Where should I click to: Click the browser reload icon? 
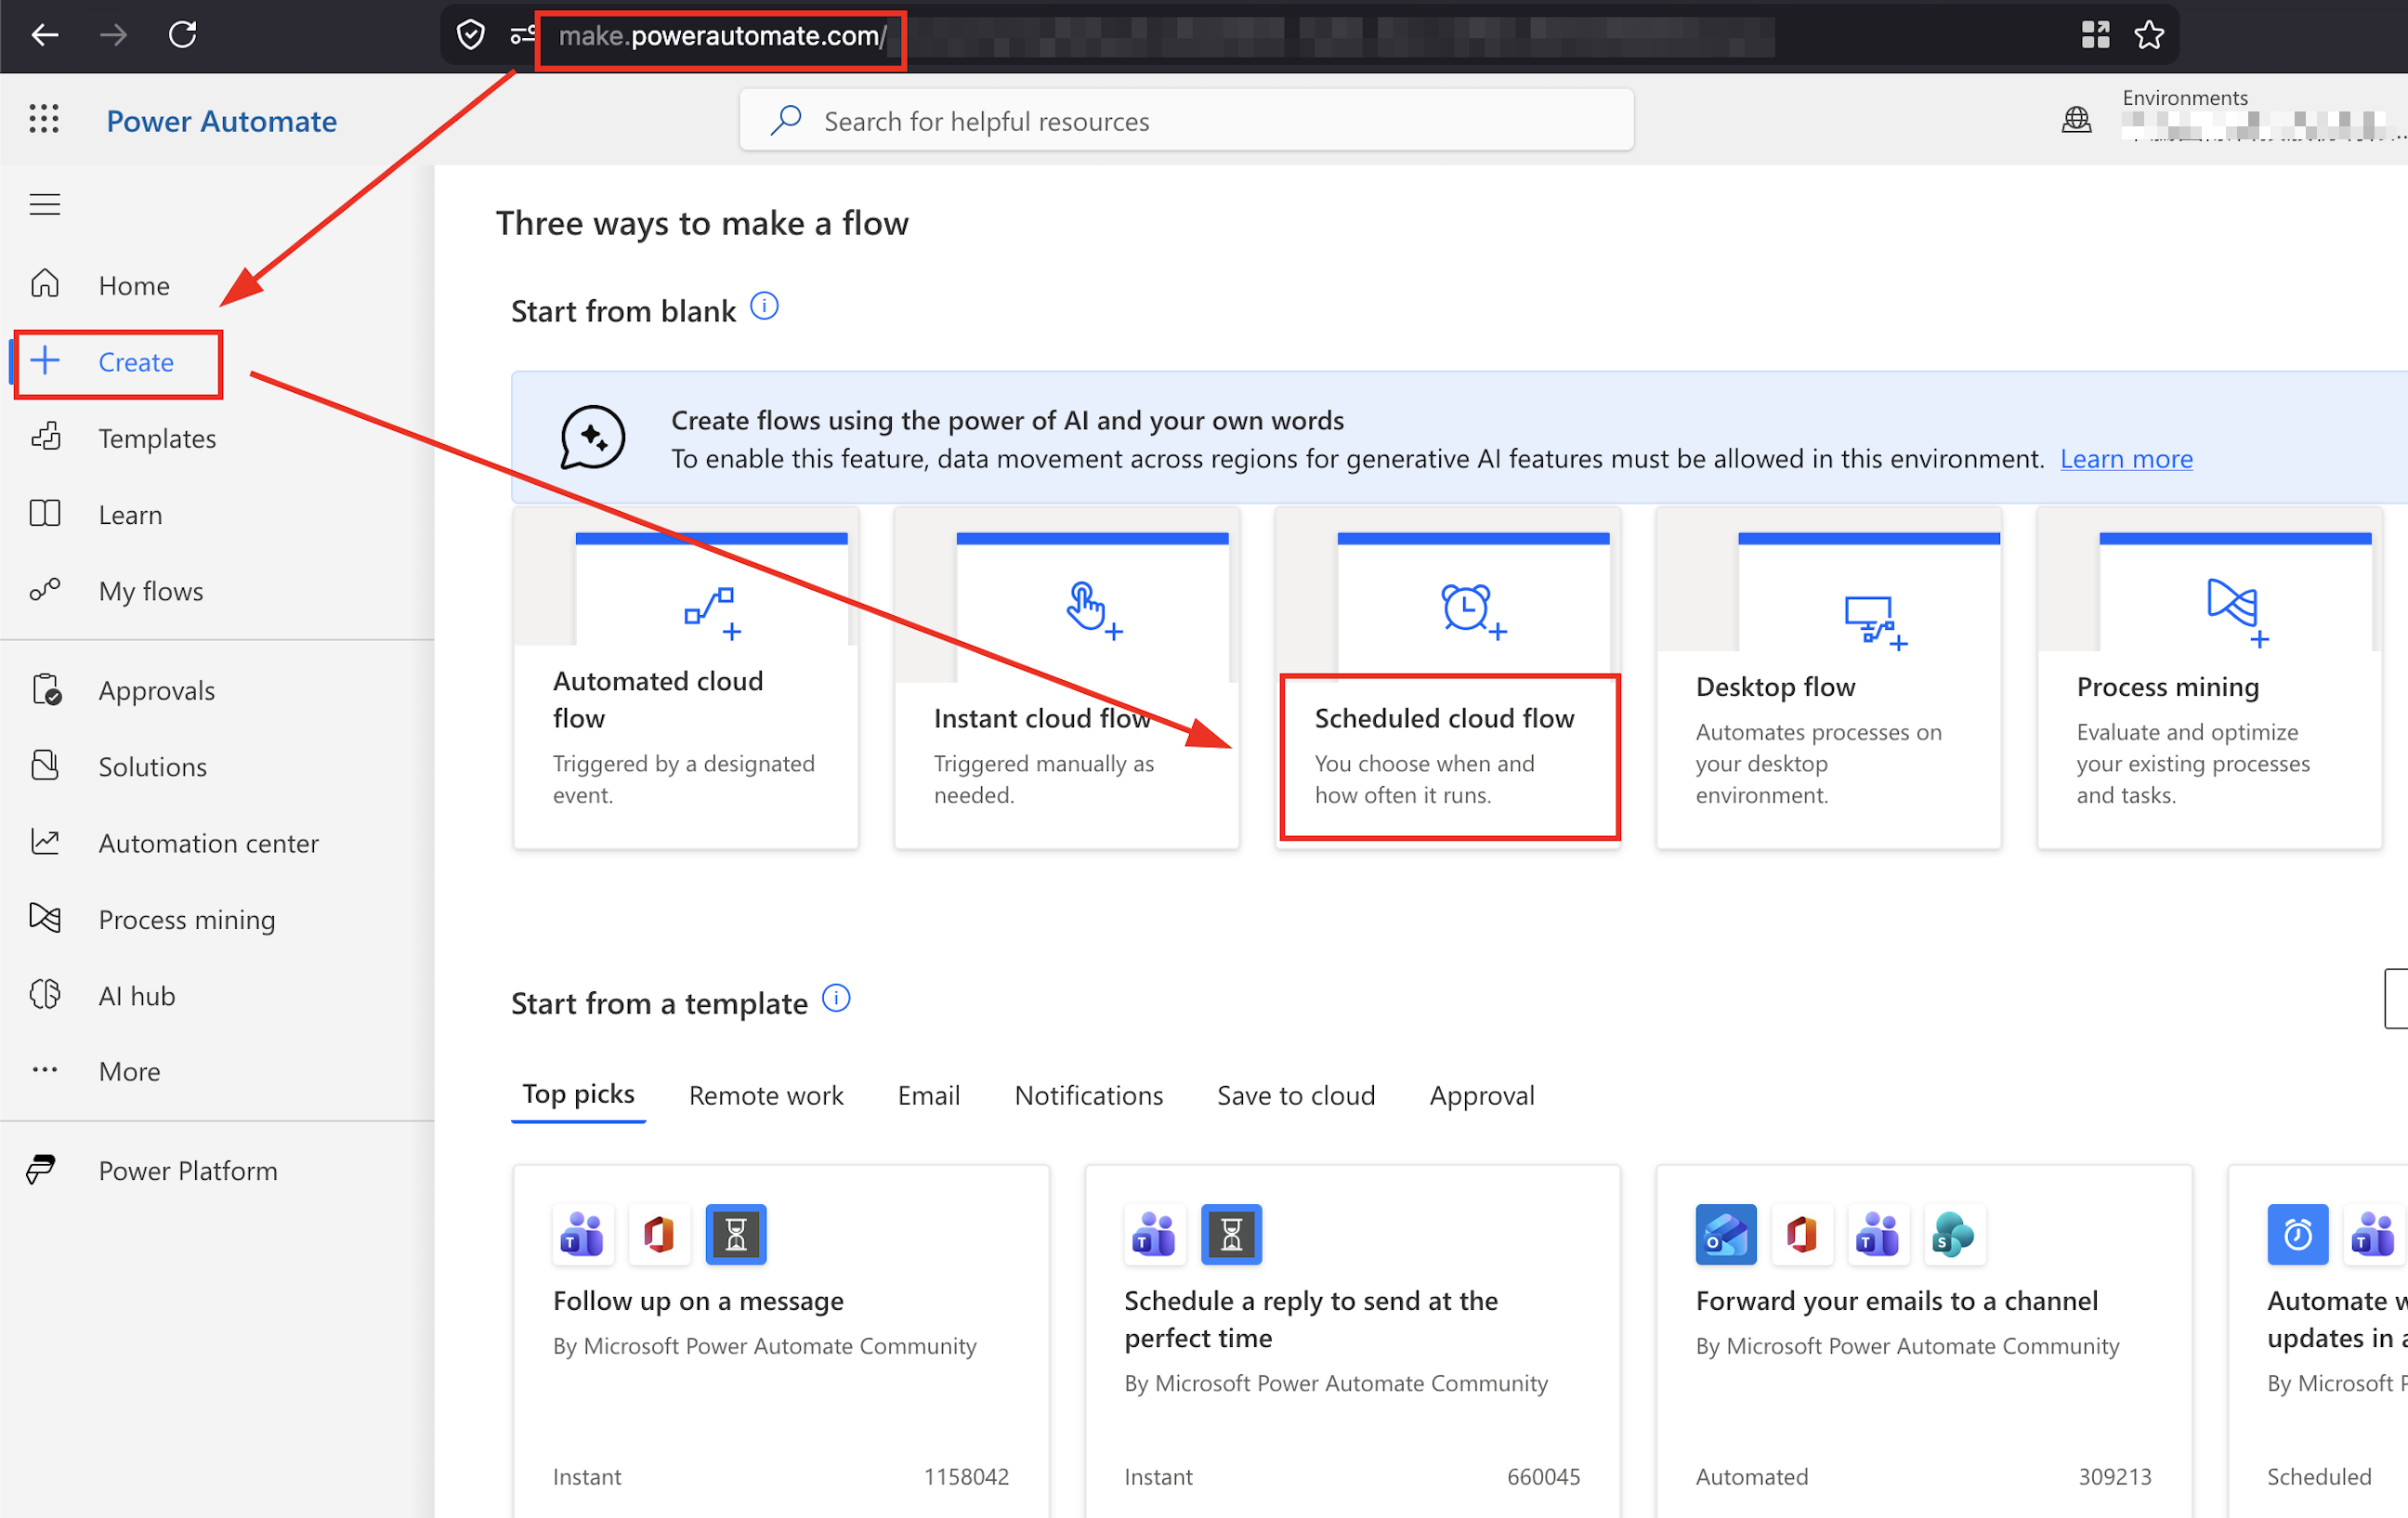tap(182, 35)
